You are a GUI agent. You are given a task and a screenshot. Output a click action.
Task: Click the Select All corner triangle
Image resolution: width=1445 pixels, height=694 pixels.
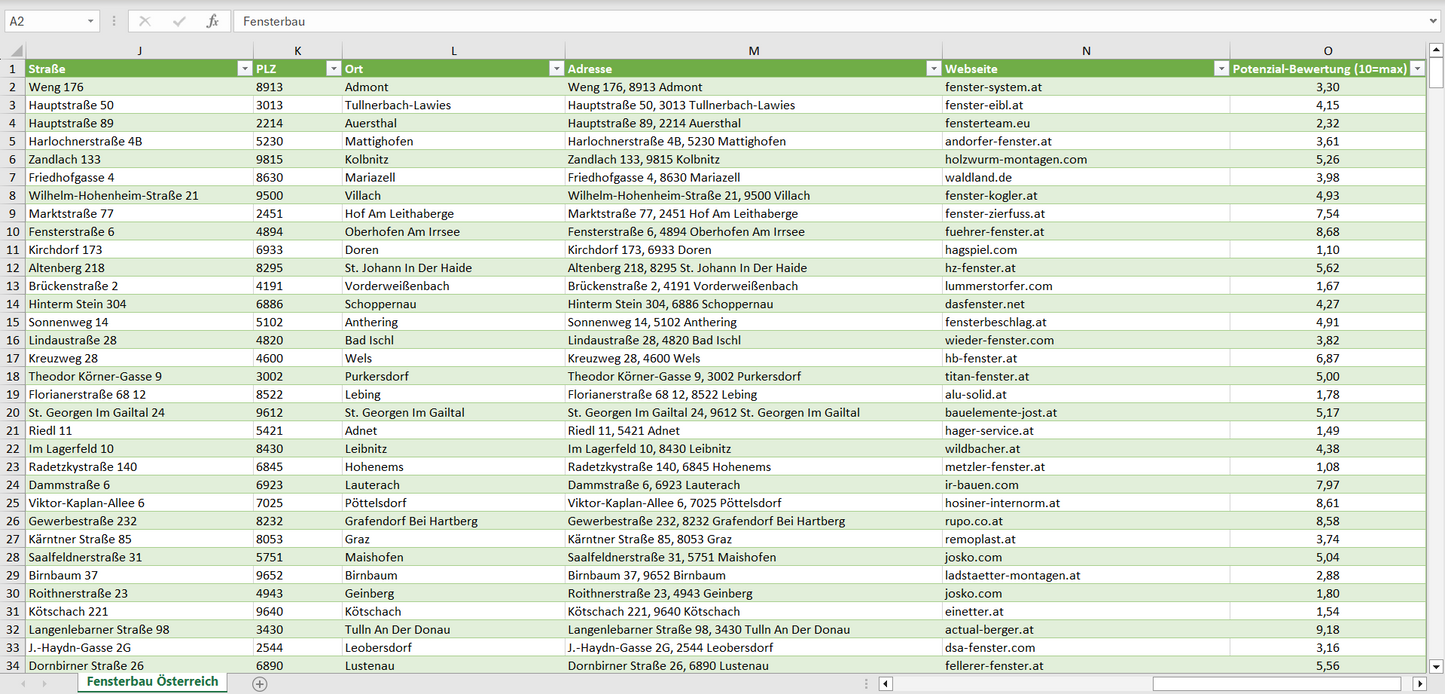pos(13,51)
